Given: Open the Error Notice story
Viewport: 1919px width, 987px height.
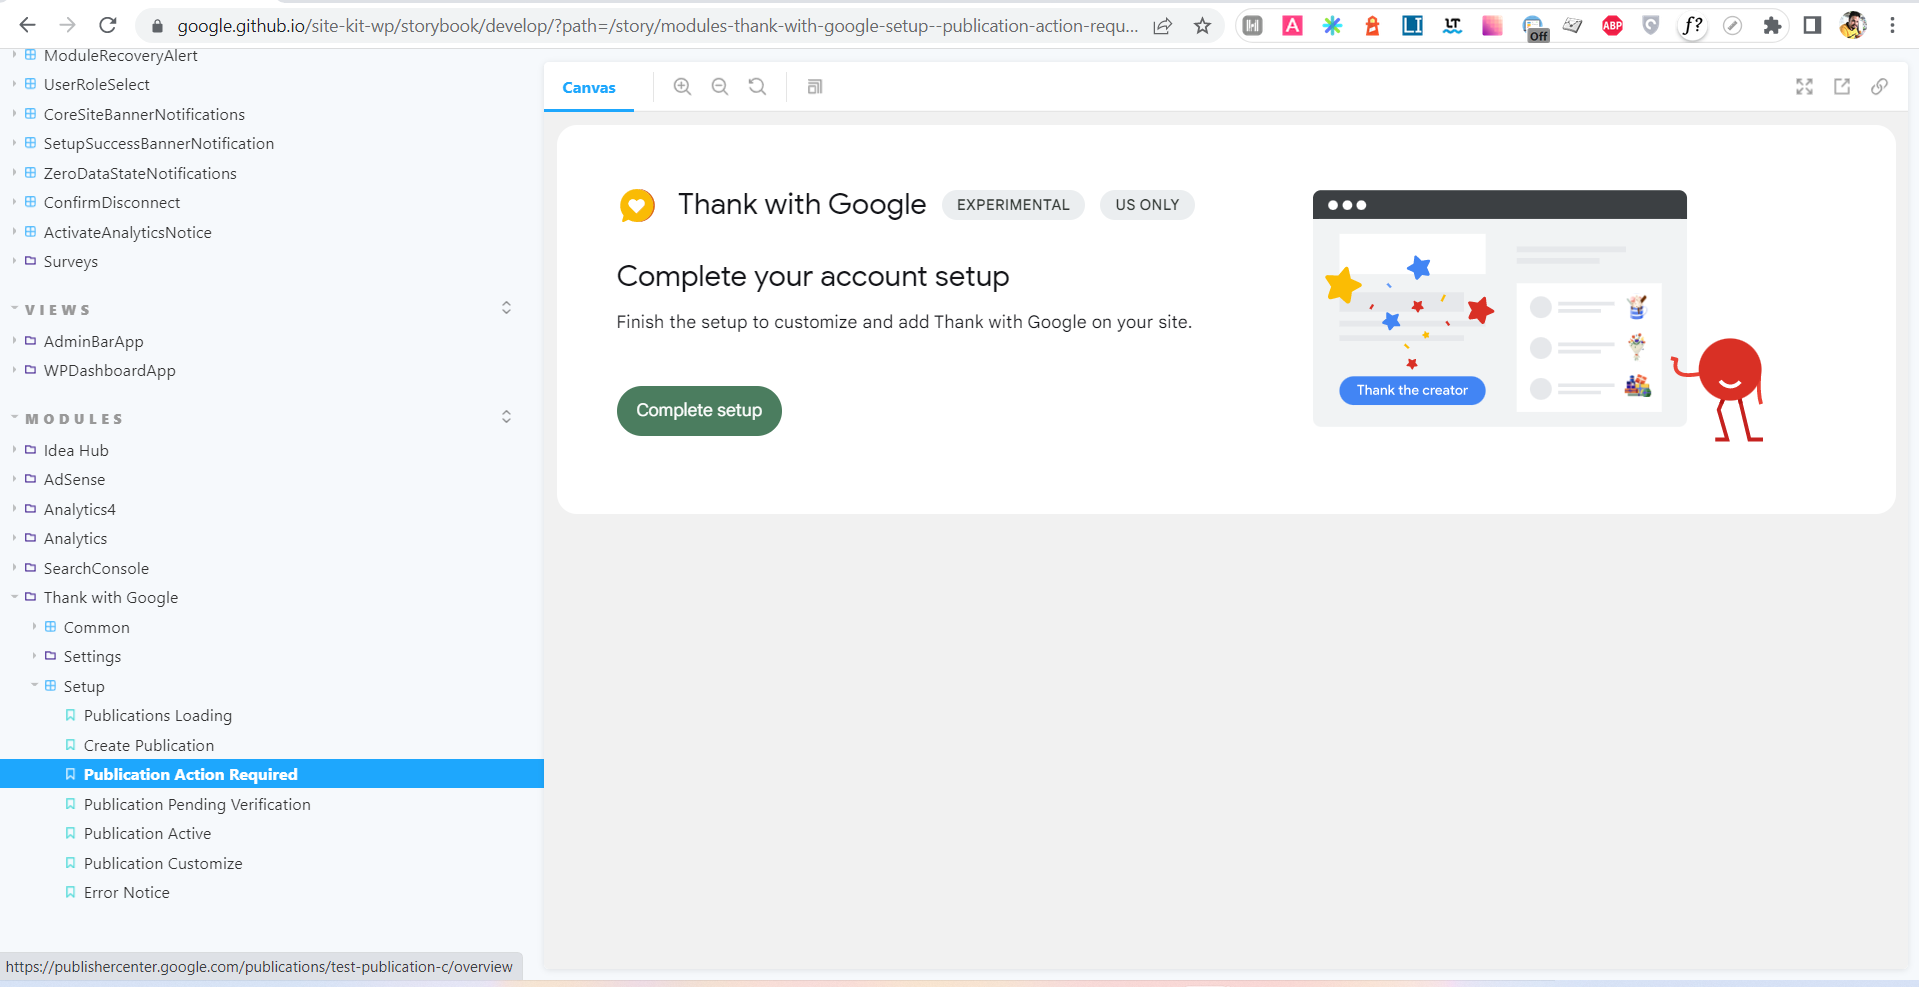Looking at the screenshot, I should [x=126, y=893].
